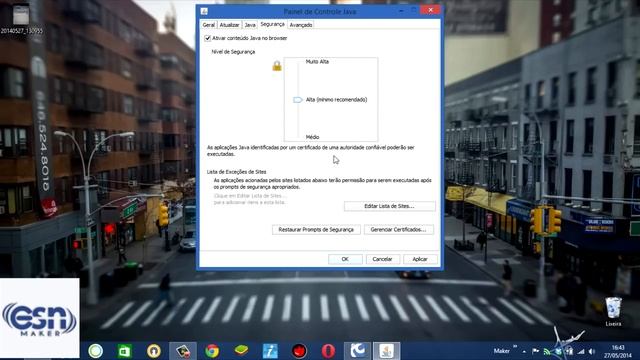
Task: Open the red circular taskbar app
Action: pos(299,351)
